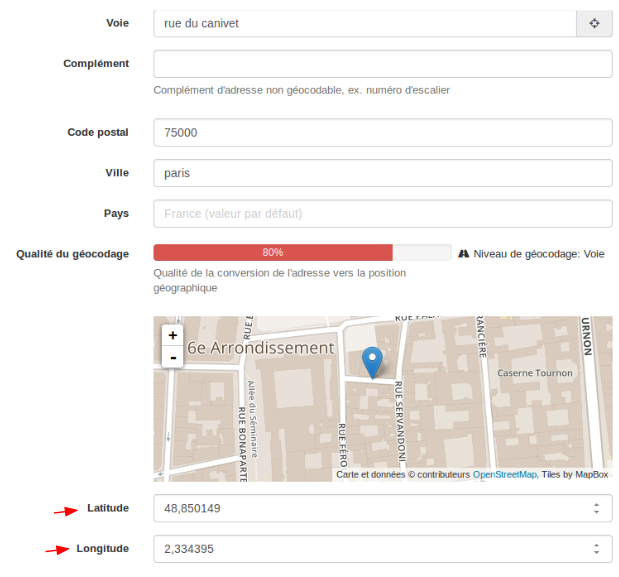Zoom out with the map minus button
Image resolution: width=619 pixels, height=577 pixels.
point(173,357)
